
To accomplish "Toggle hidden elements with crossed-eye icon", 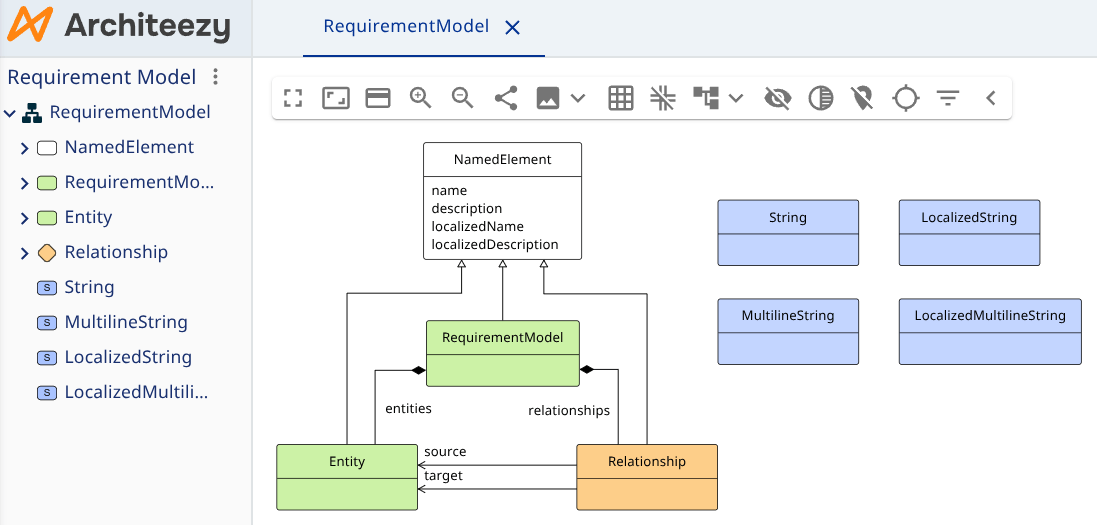I will (x=777, y=98).
